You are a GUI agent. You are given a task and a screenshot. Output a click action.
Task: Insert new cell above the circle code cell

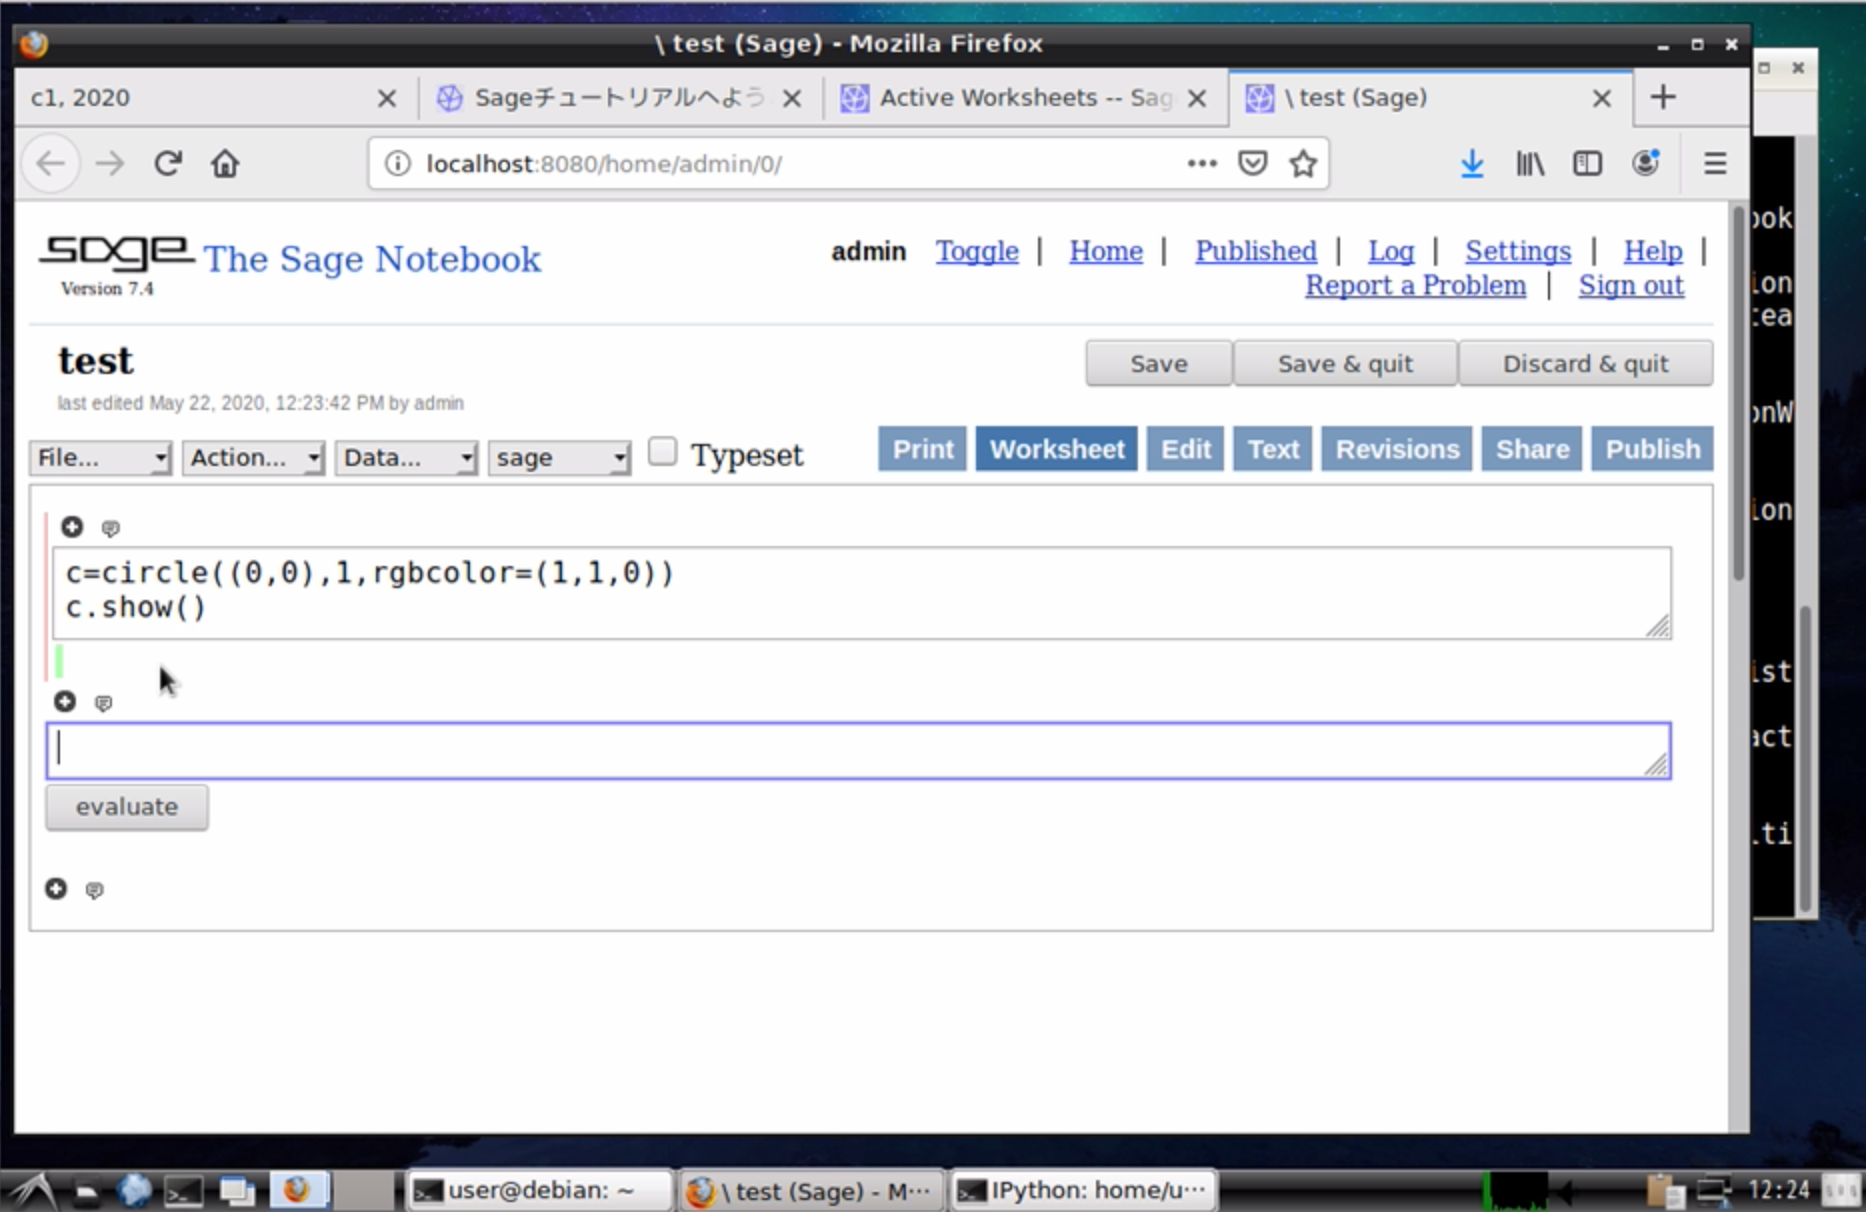point(72,527)
